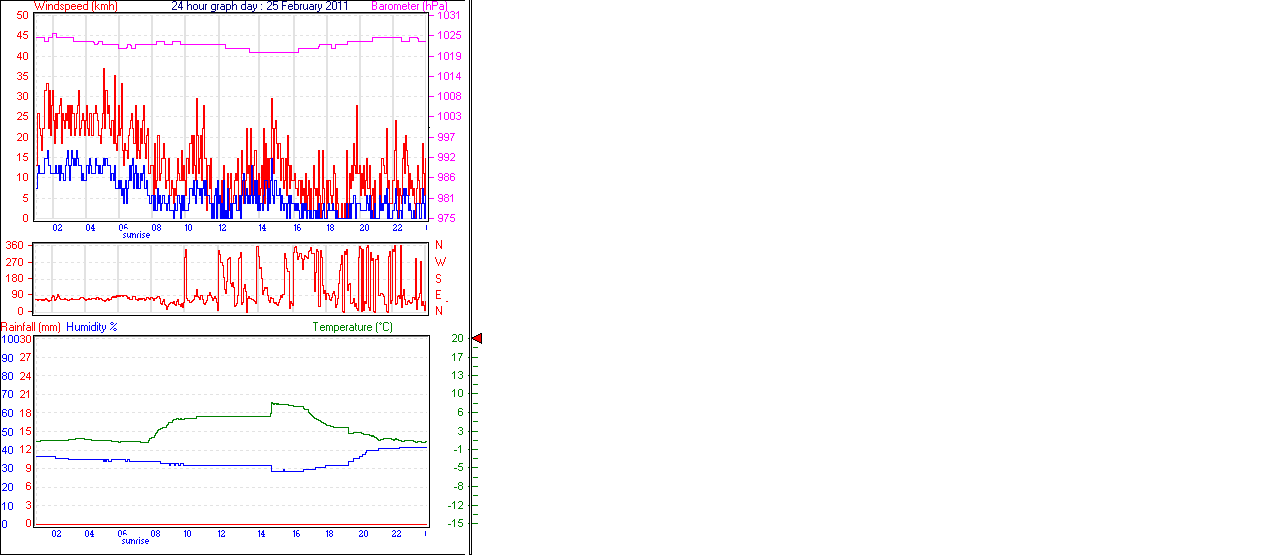Viewport: 1272px width, 555px height.
Task: Click the -15 value on temperature scale
Action: coord(456,523)
